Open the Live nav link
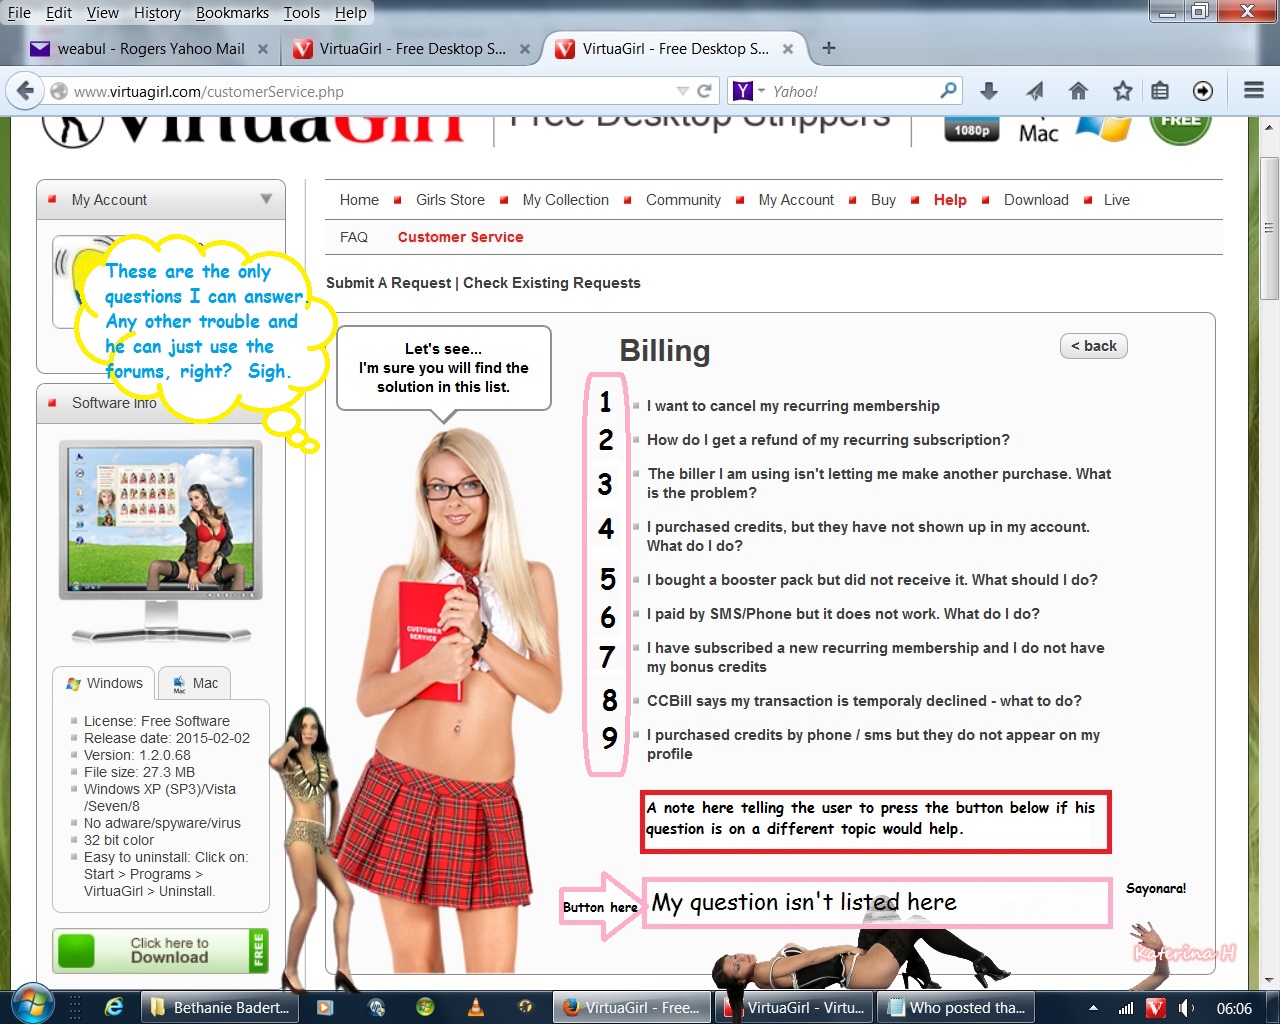 click(1117, 200)
